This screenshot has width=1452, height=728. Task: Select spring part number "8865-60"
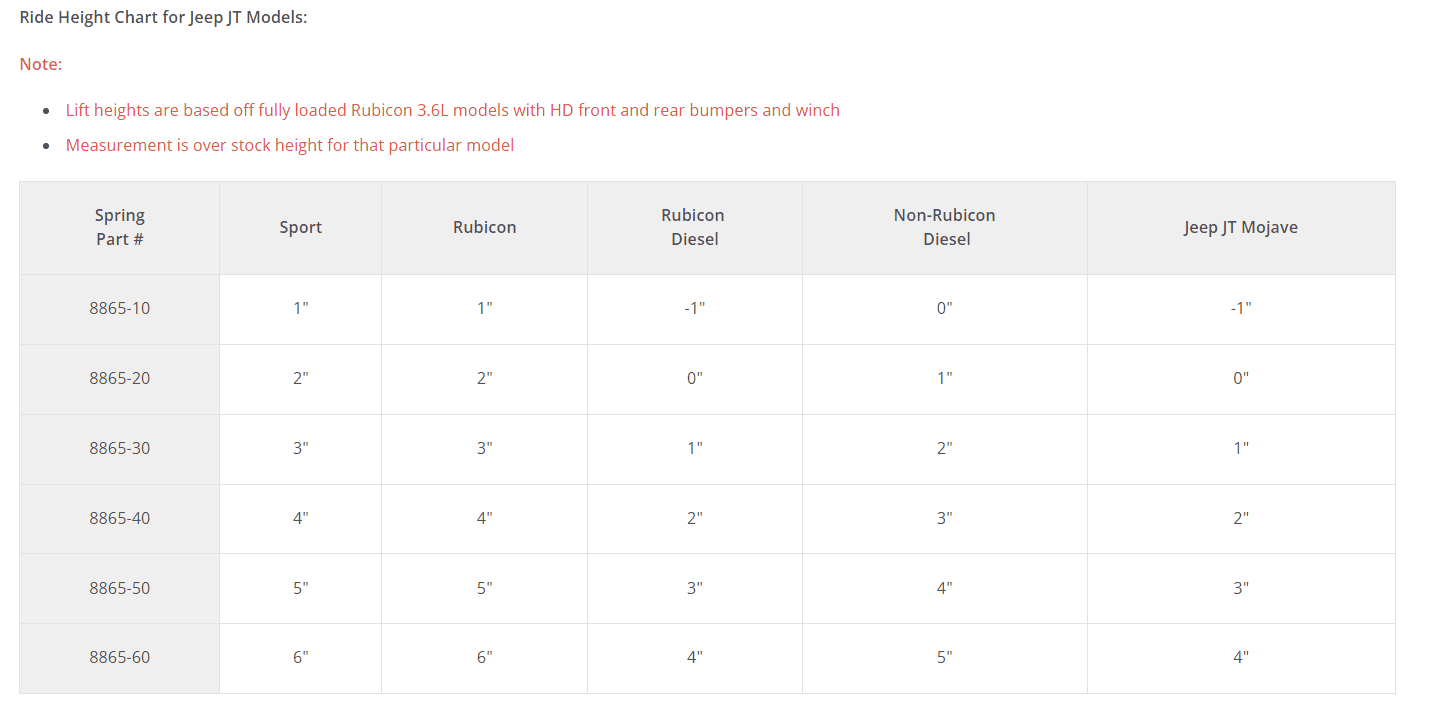click(120, 658)
